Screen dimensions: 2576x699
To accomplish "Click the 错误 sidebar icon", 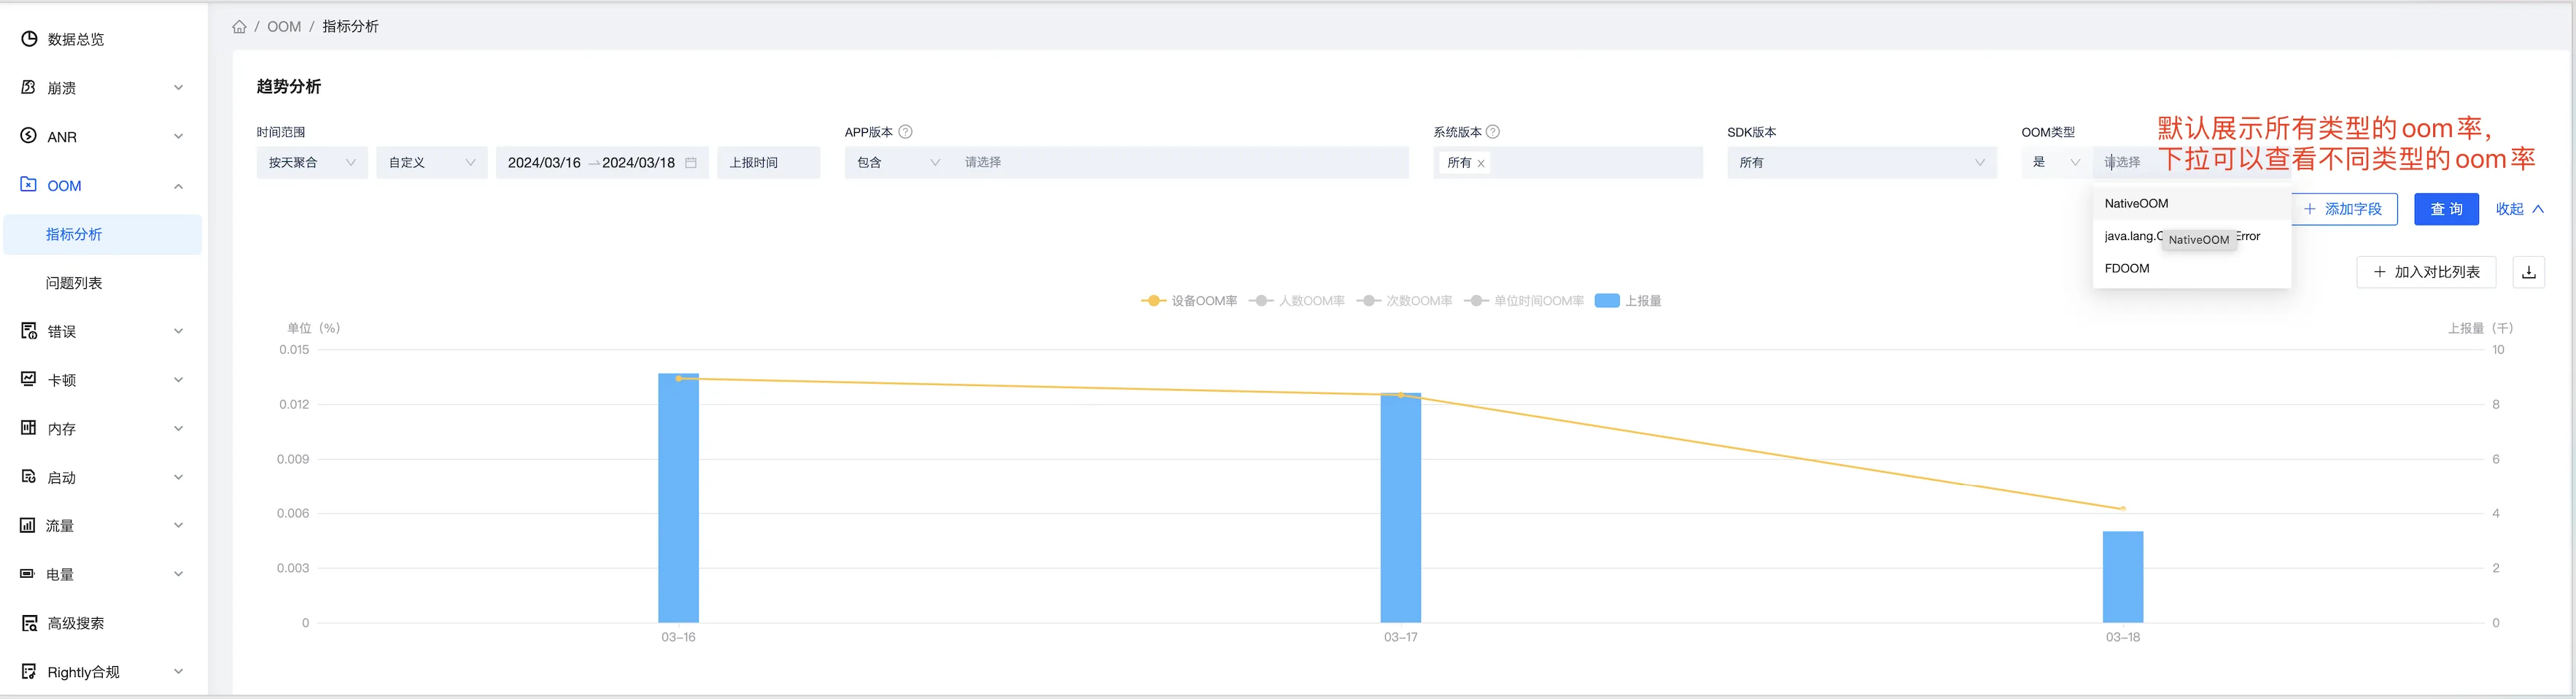I will (x=29, y=331).
